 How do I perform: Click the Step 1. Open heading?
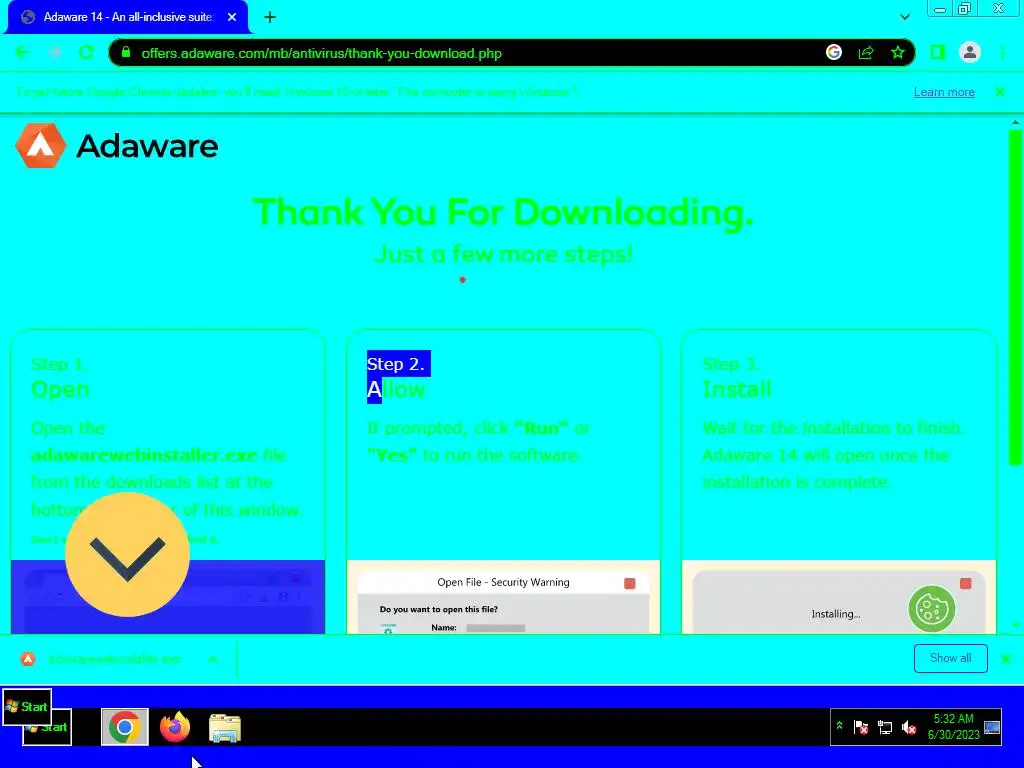pyautogui.click(x=59, y=377)
